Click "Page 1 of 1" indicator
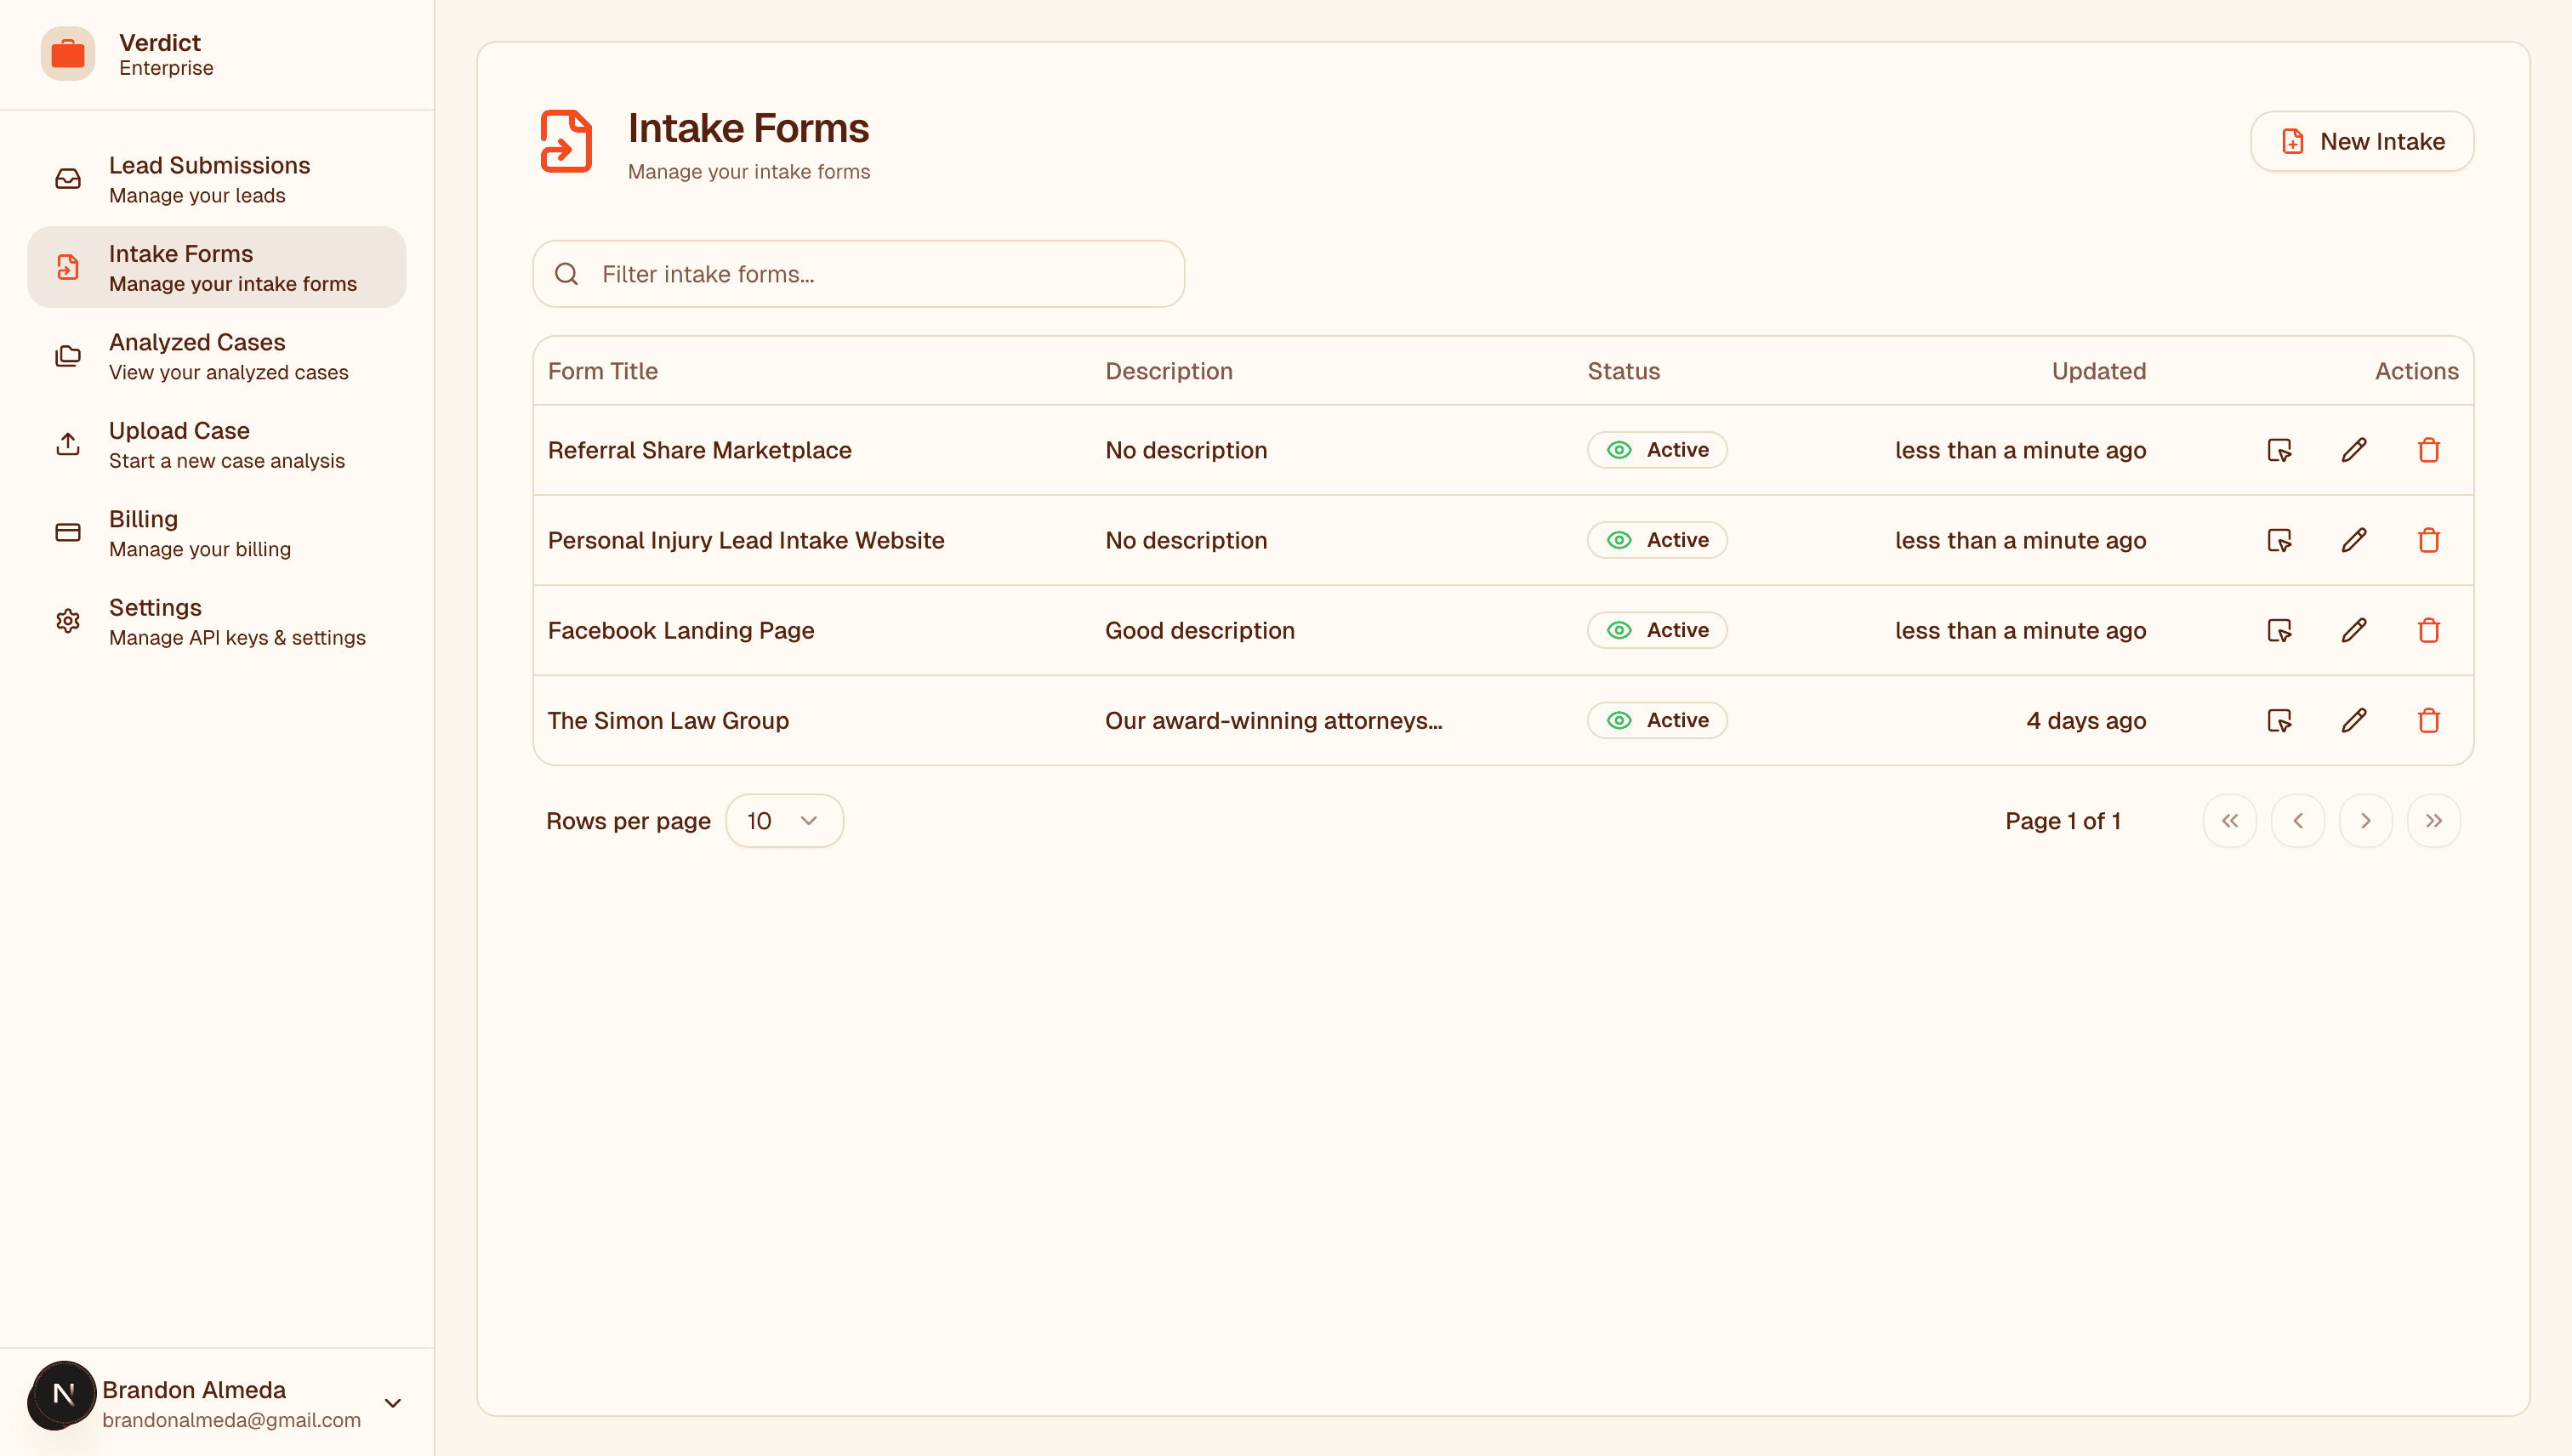 click(x=2063, y=821)
